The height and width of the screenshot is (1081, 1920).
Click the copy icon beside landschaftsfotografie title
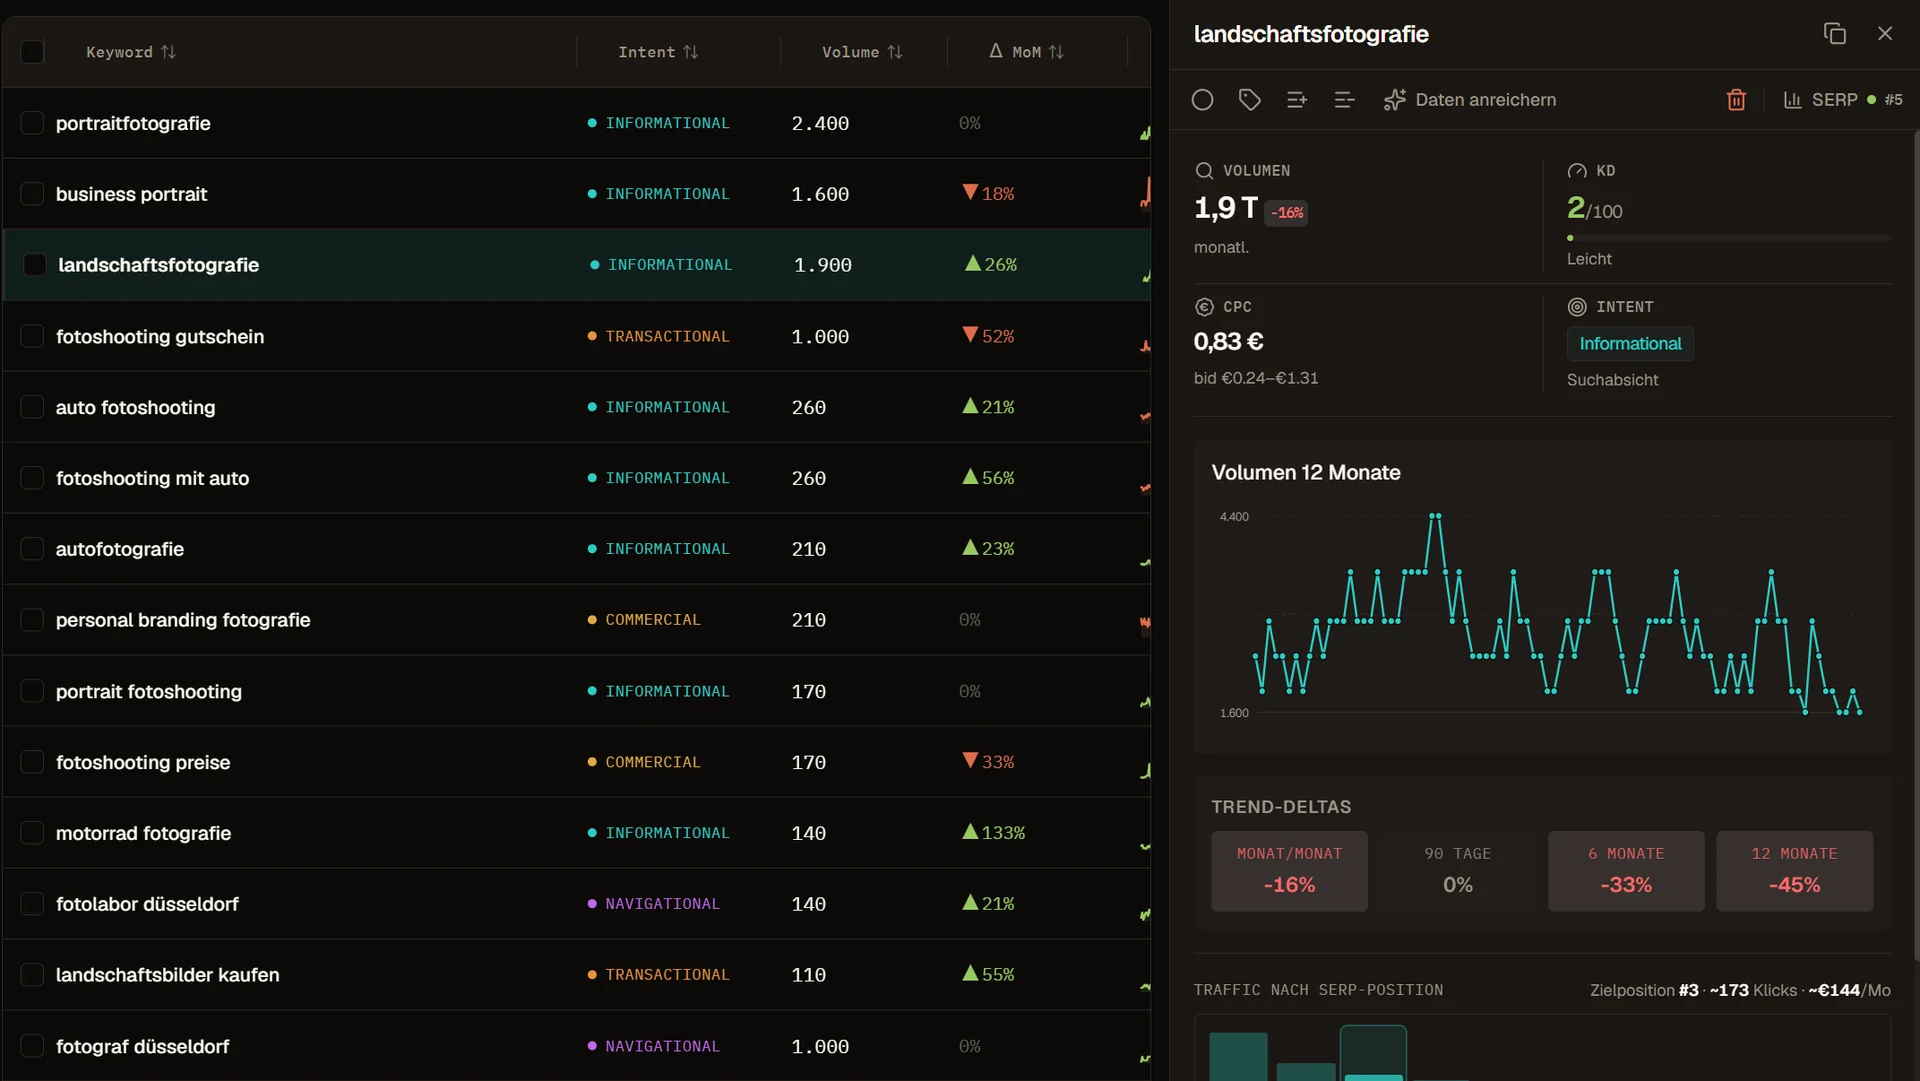[1834, 33]
